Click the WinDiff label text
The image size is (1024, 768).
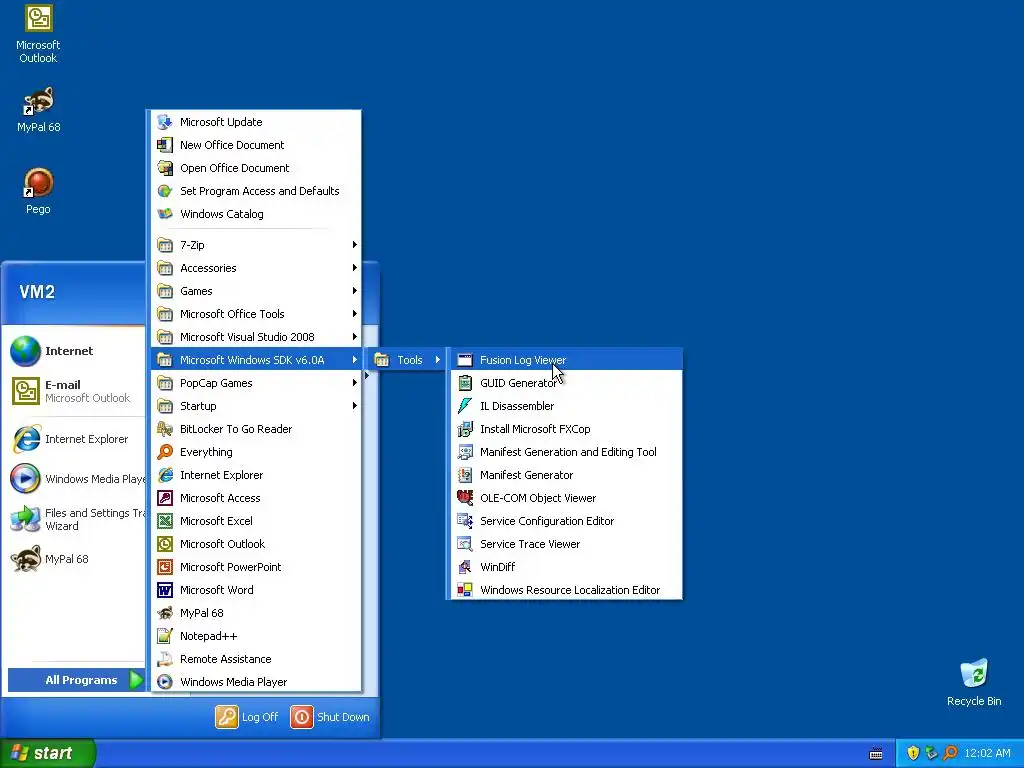498,567
